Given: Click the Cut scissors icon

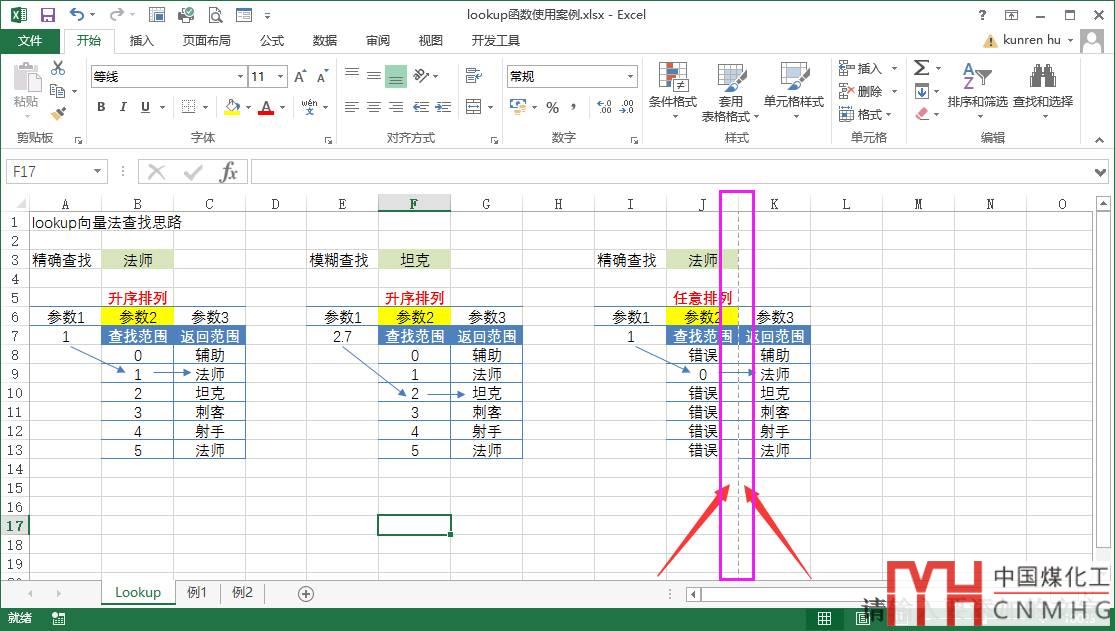Looking at the screenshot, I should pyautogui.click(x=58, y=68).
